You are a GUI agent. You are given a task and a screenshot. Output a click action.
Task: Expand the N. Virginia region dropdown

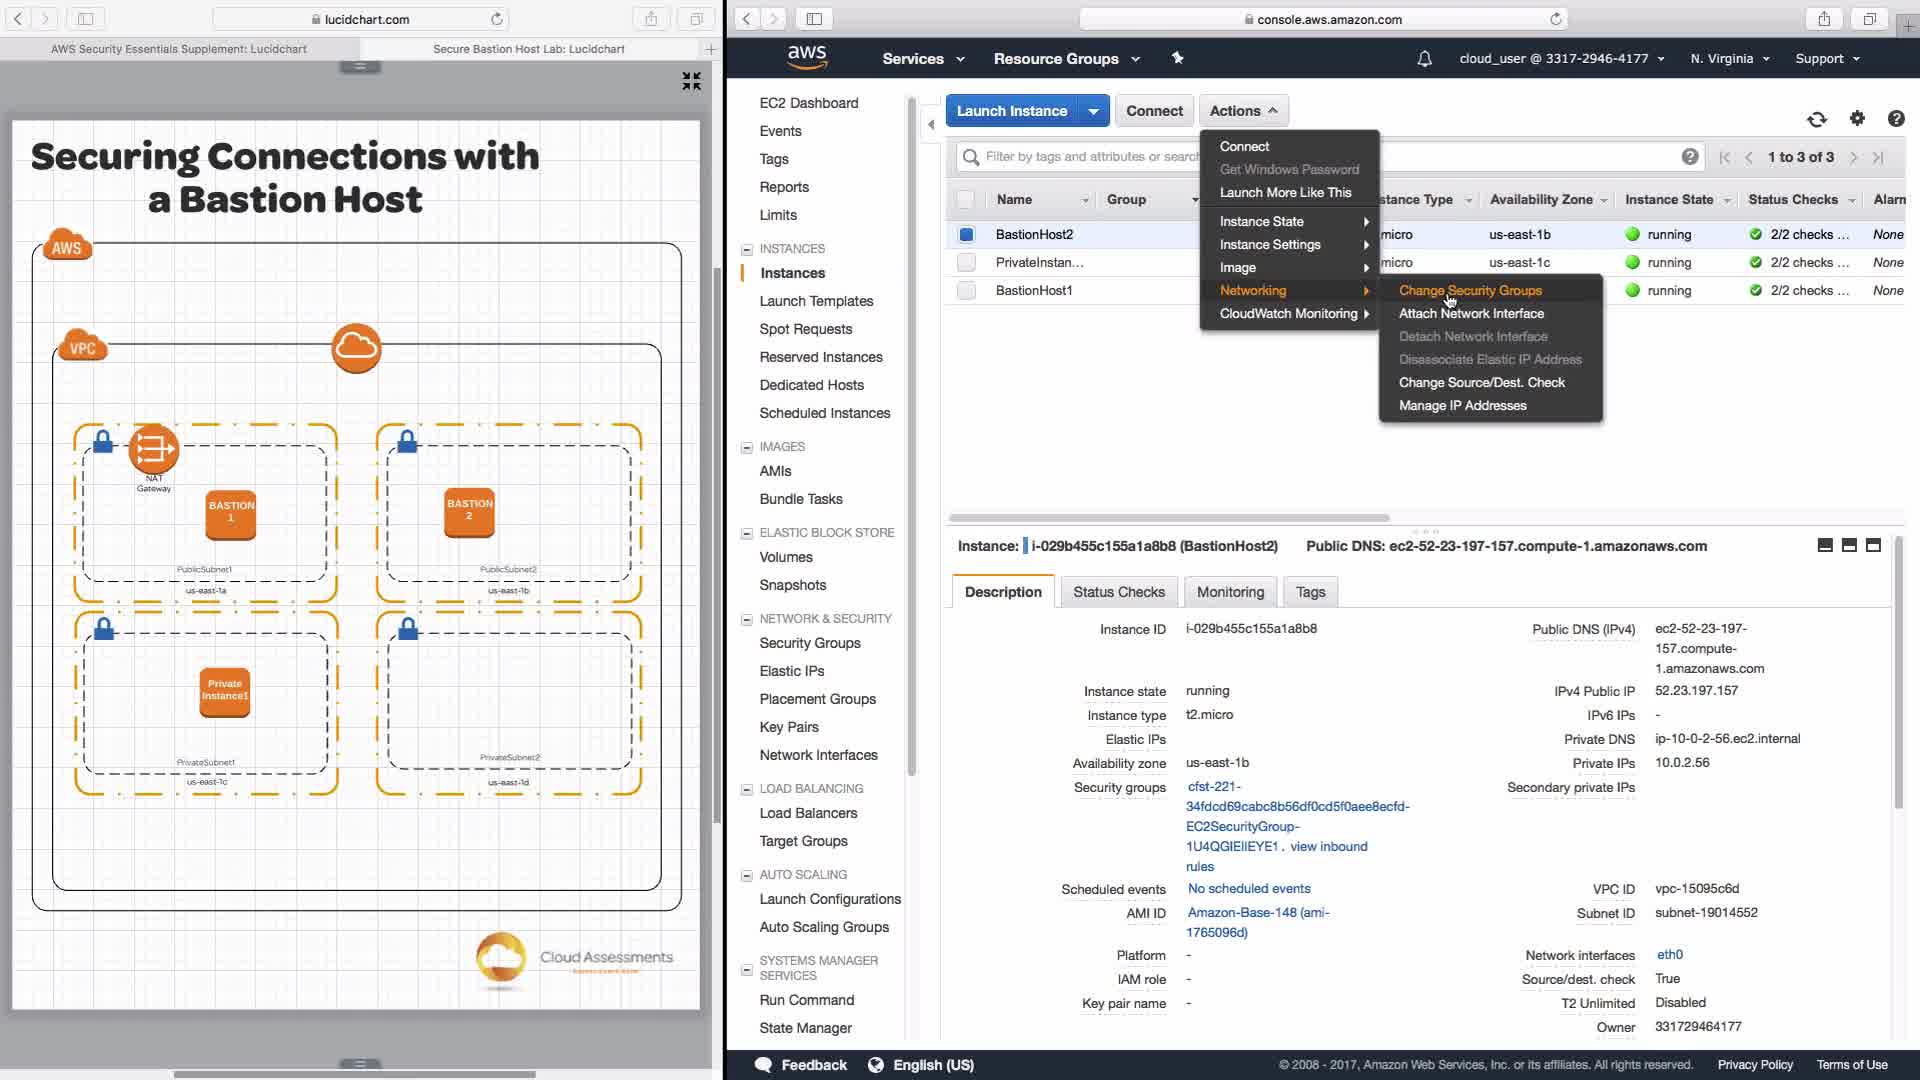click(1729, 59)
